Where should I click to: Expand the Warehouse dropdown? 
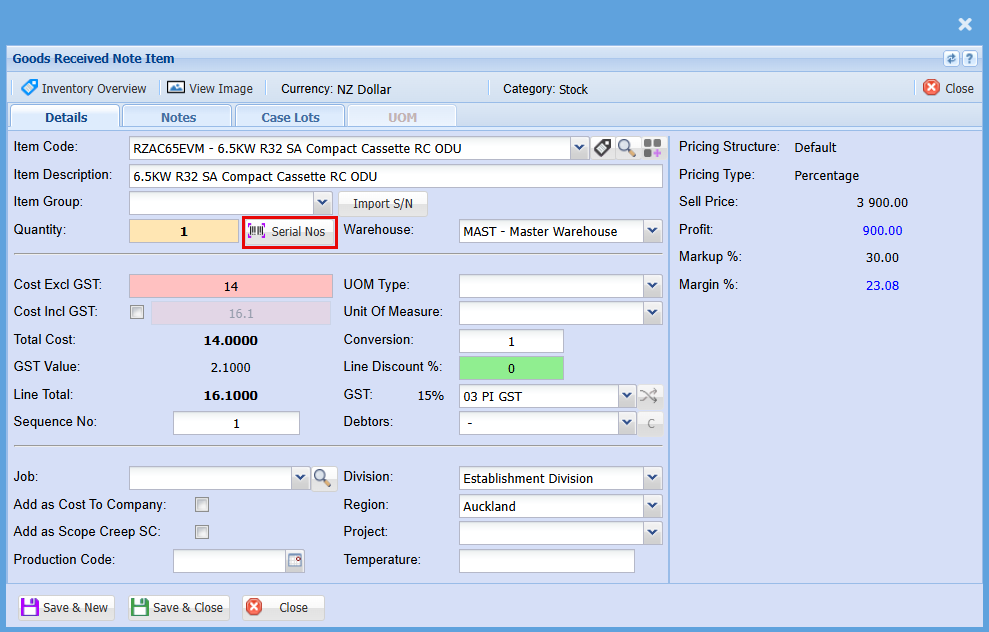coord(652,232)
